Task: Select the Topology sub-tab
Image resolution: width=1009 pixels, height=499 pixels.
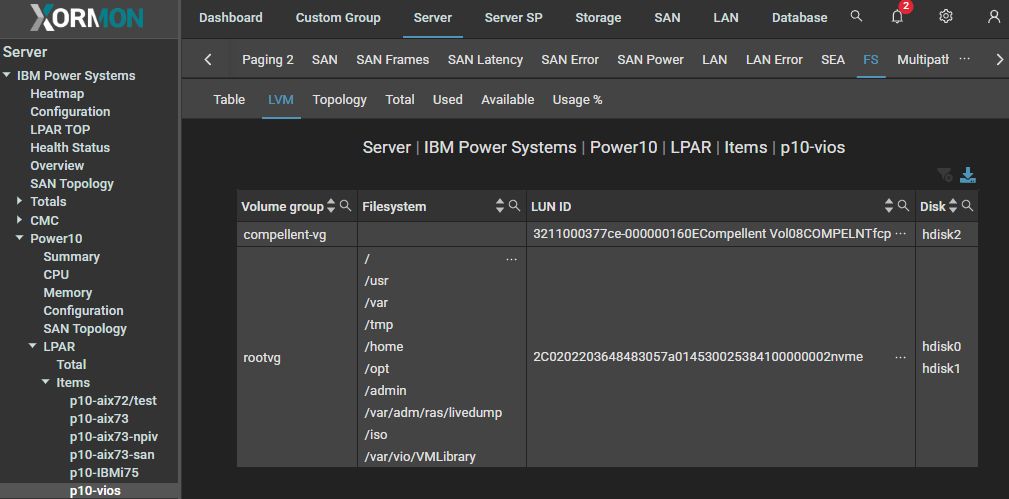Action: pyautogui.click(x=339, y=100)
